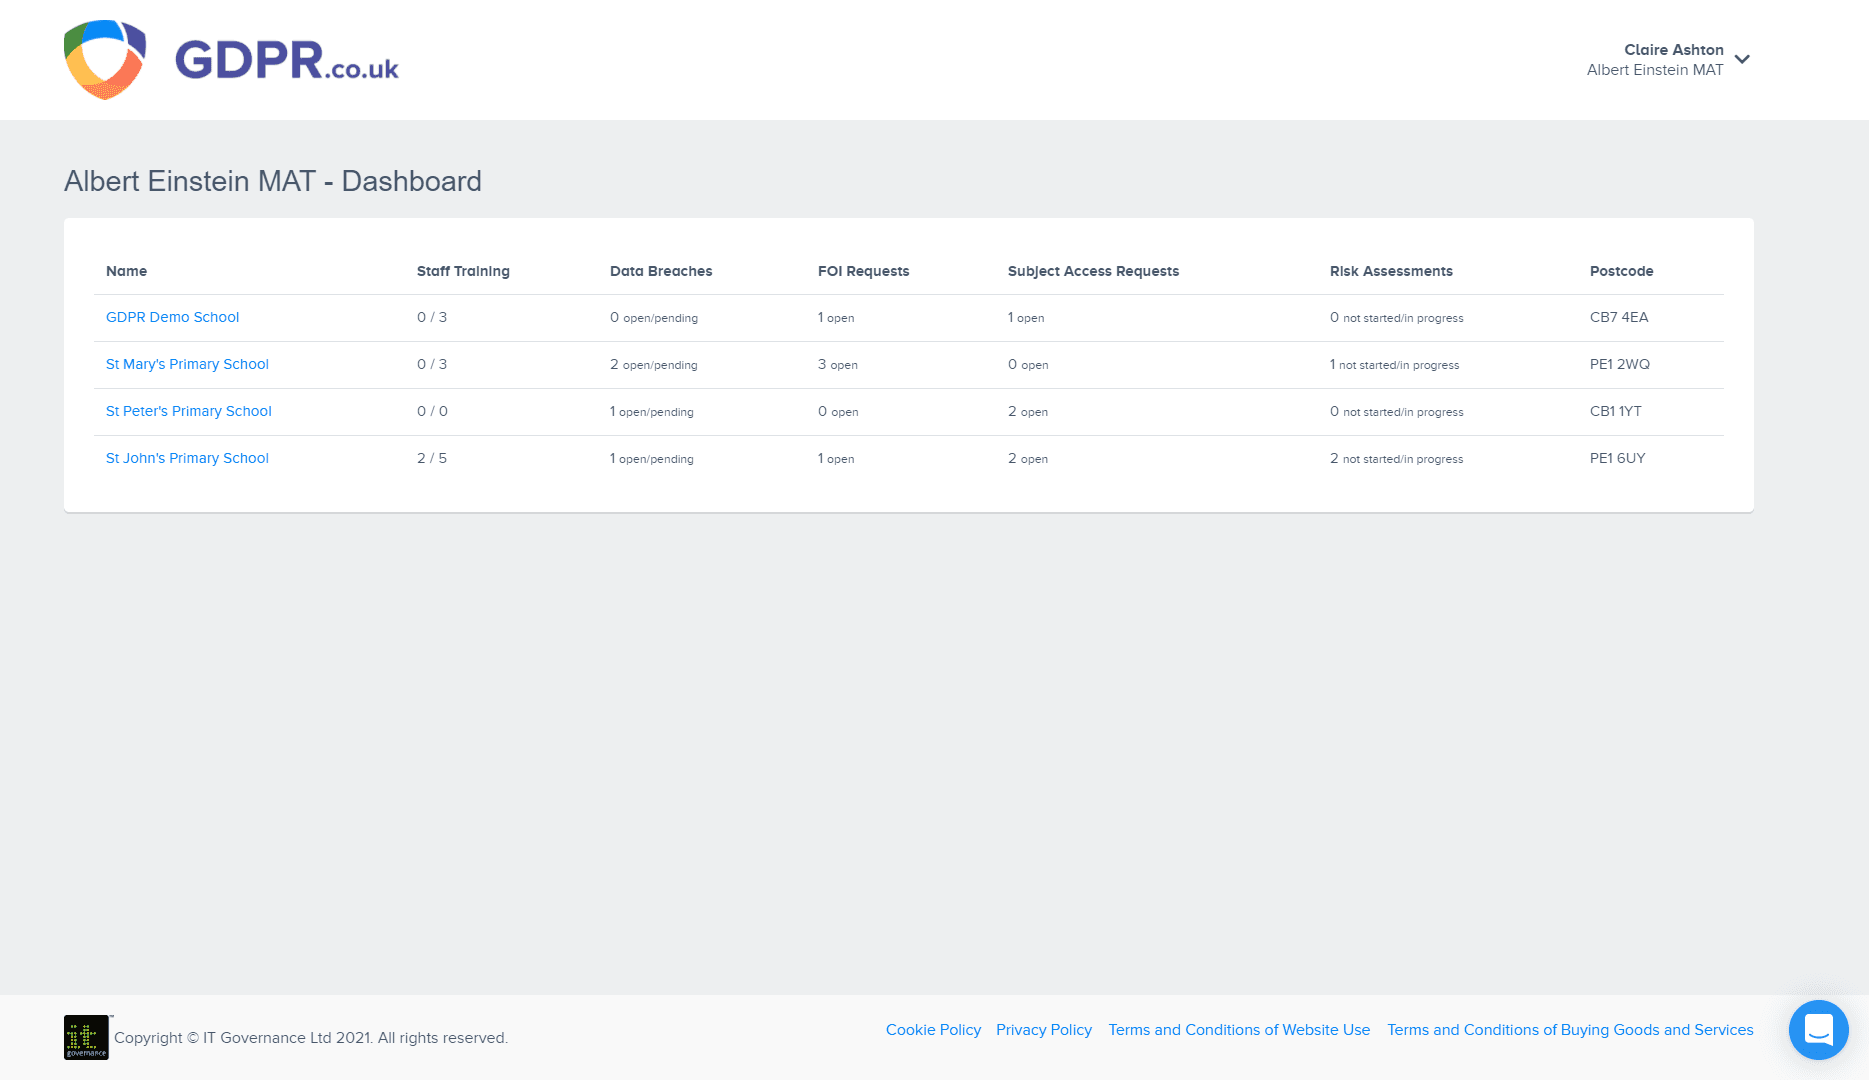Open Terms and Conditions of Buying Goods and Services

1570,1030
